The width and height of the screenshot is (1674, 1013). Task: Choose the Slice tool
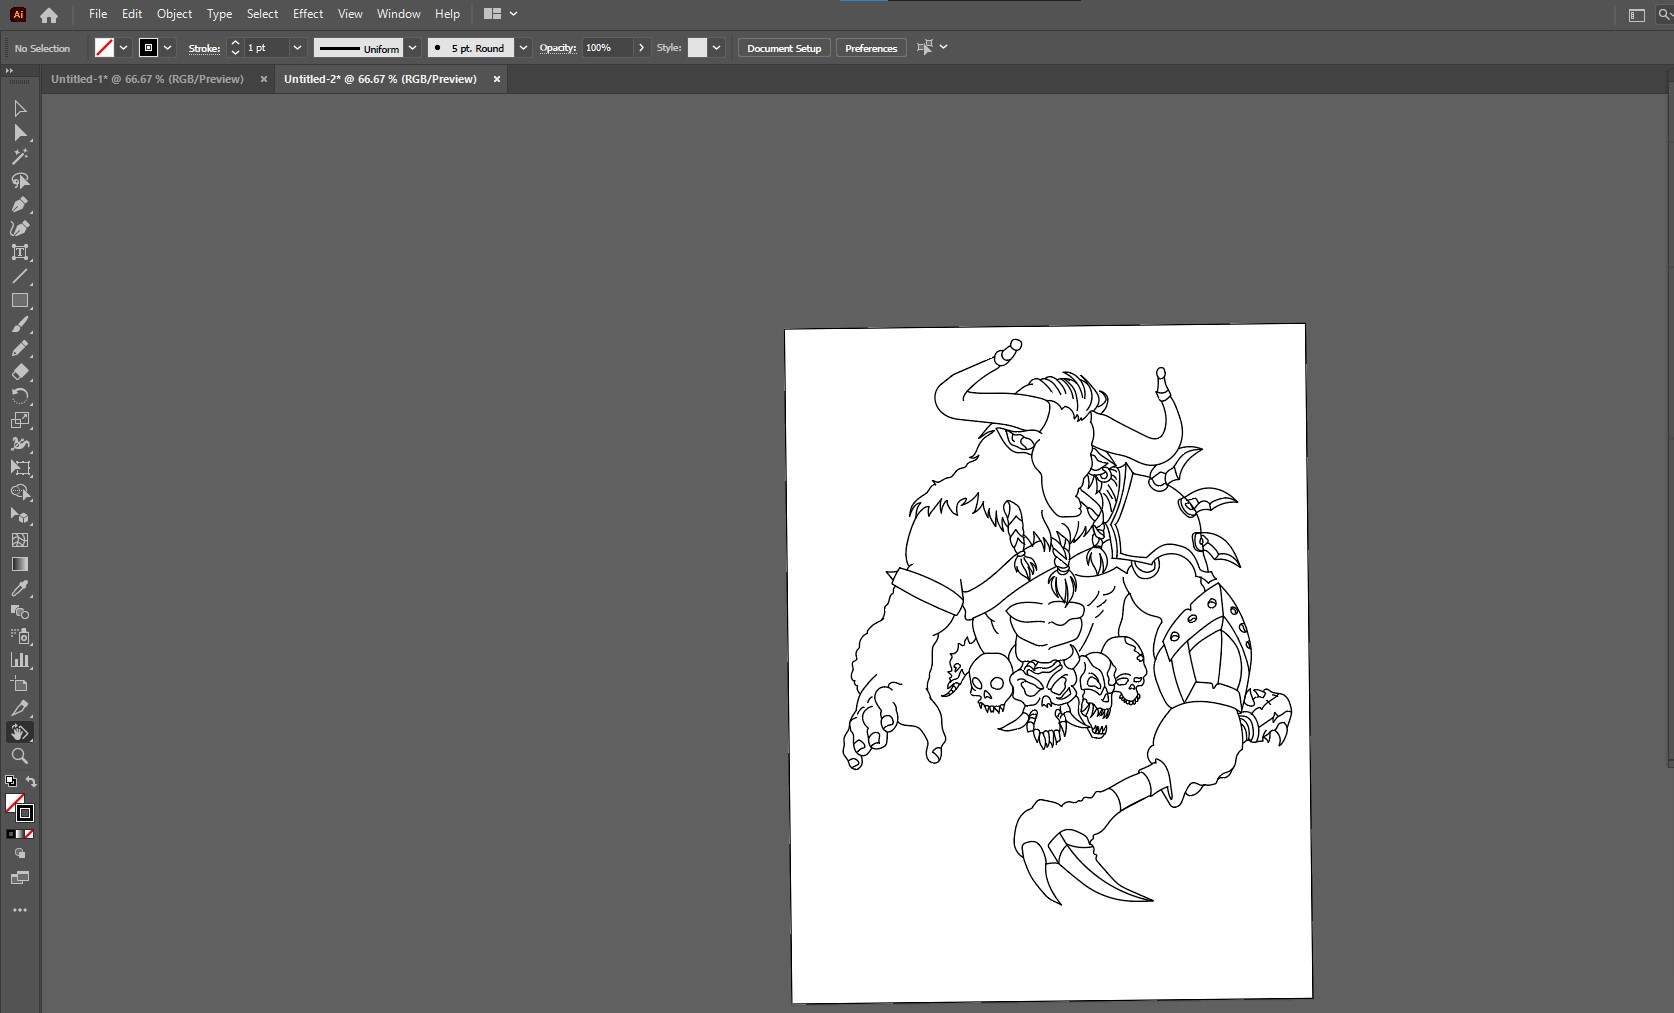click(19, 708)
